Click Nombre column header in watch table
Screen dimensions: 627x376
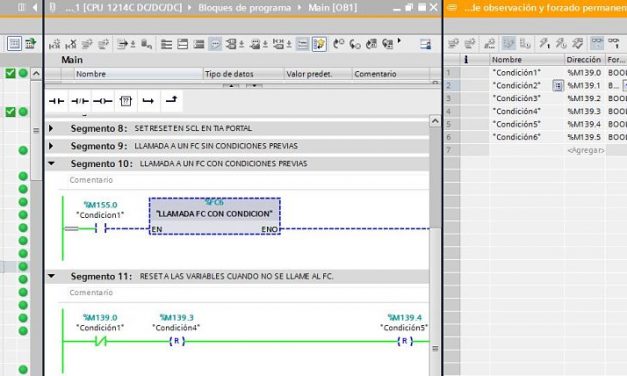click(x=527, y=60)
